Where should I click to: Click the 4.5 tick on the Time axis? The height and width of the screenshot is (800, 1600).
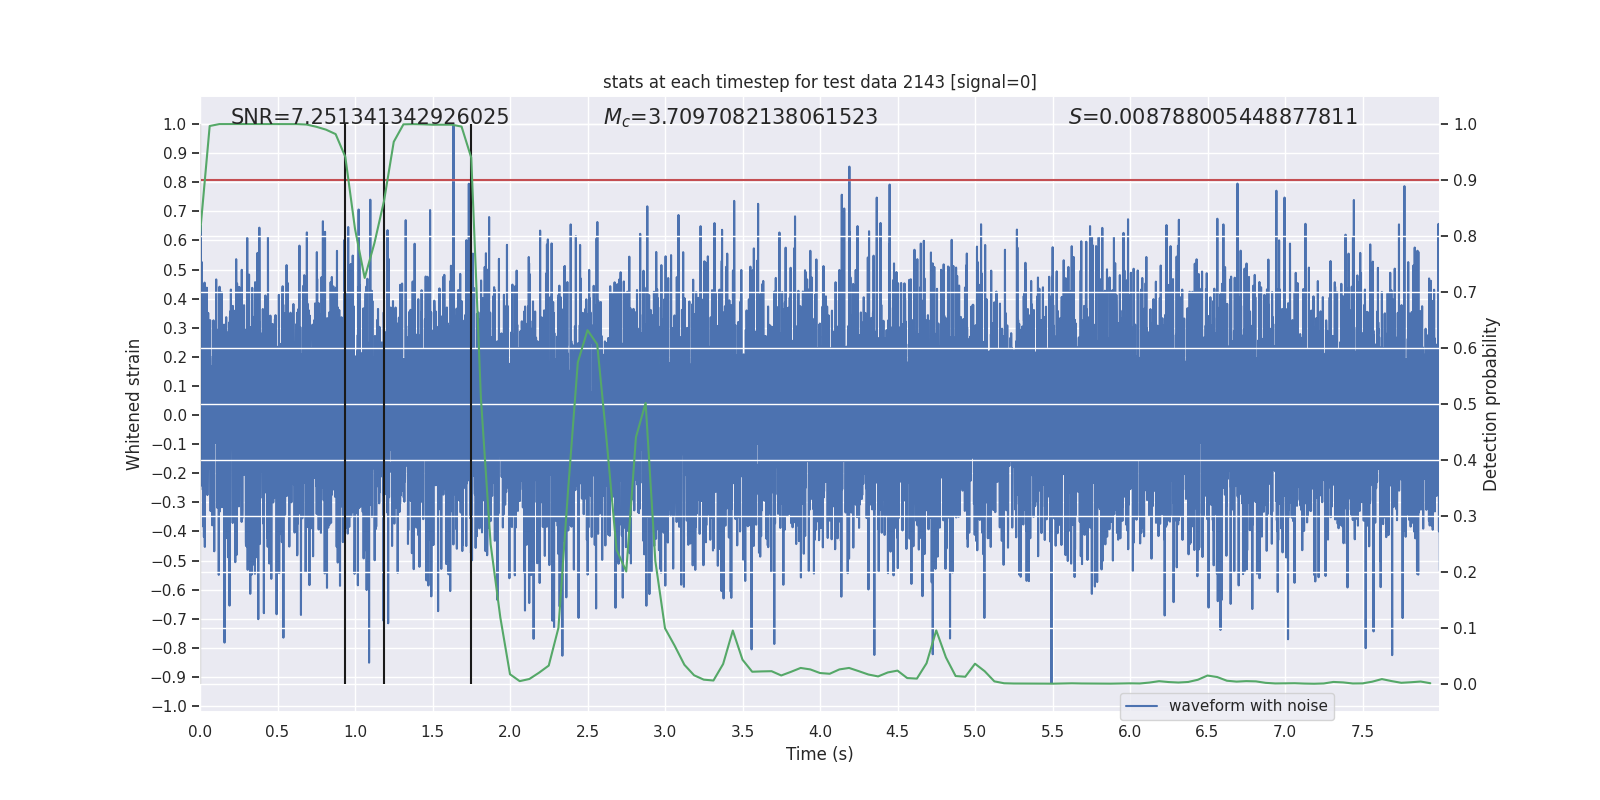[897, 731]
